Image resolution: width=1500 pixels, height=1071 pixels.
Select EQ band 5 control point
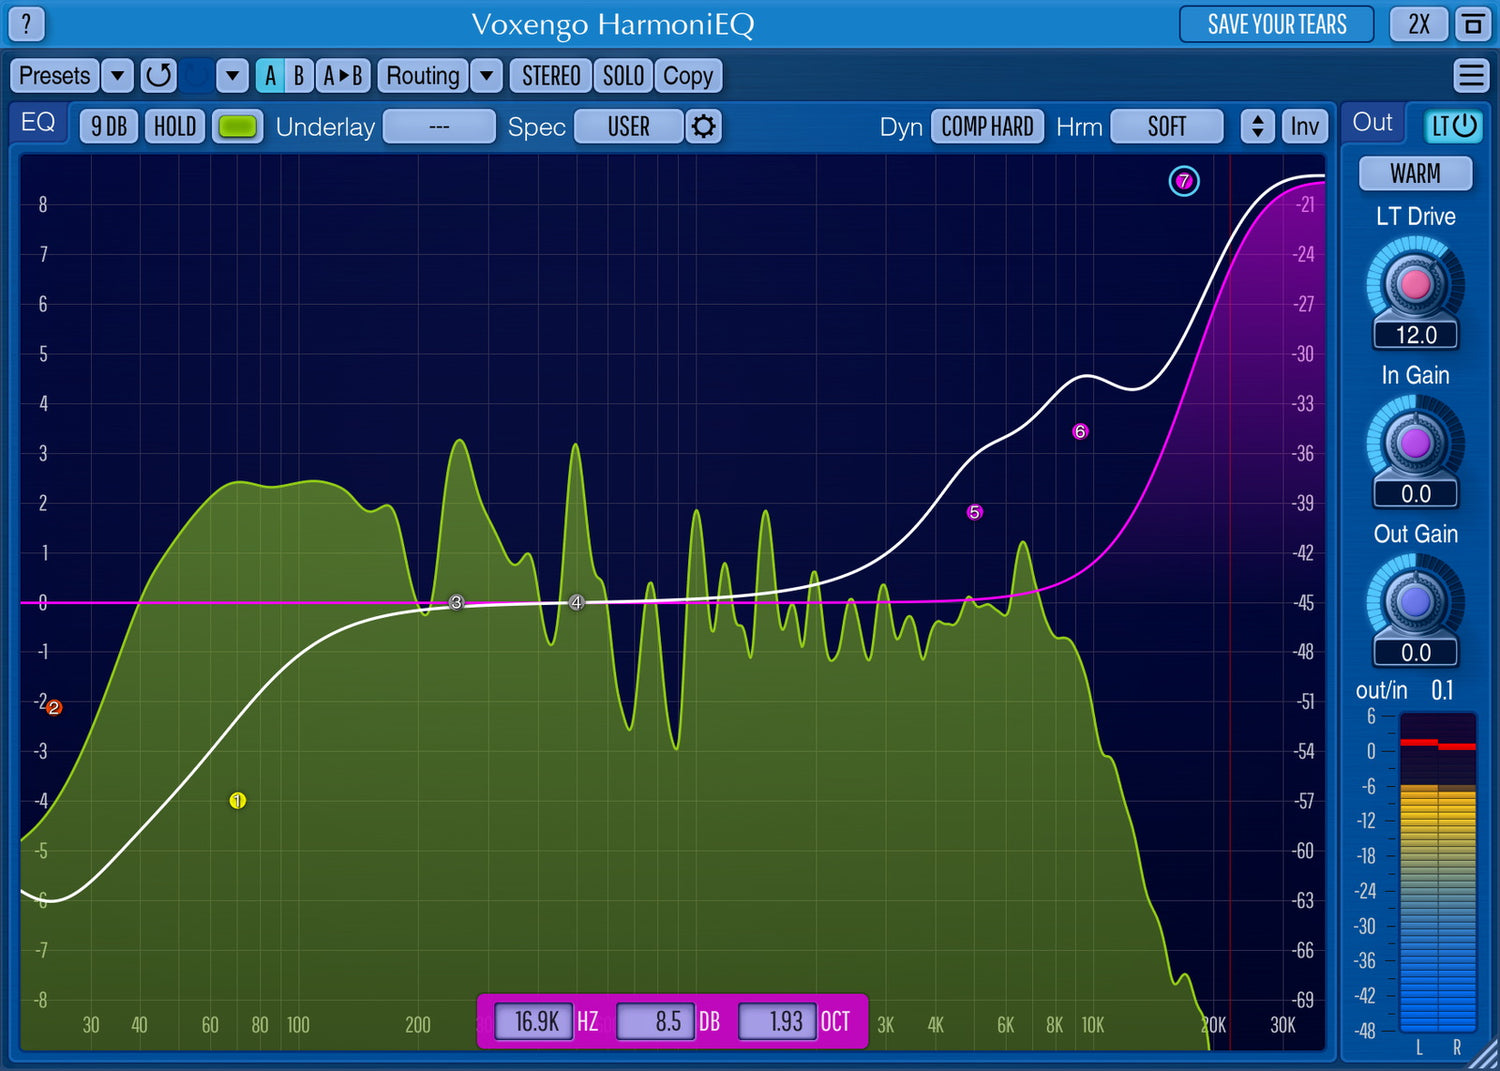coord(974,512)
